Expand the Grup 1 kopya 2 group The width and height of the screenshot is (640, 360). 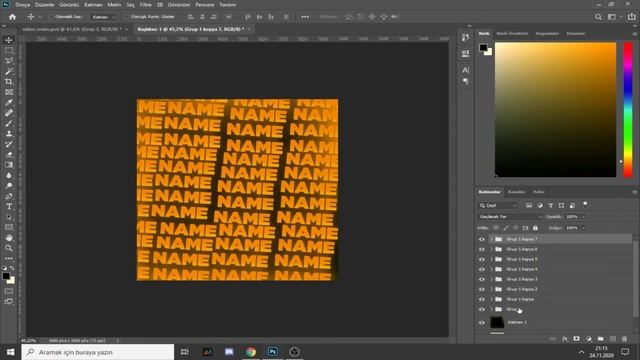(491, 289)
